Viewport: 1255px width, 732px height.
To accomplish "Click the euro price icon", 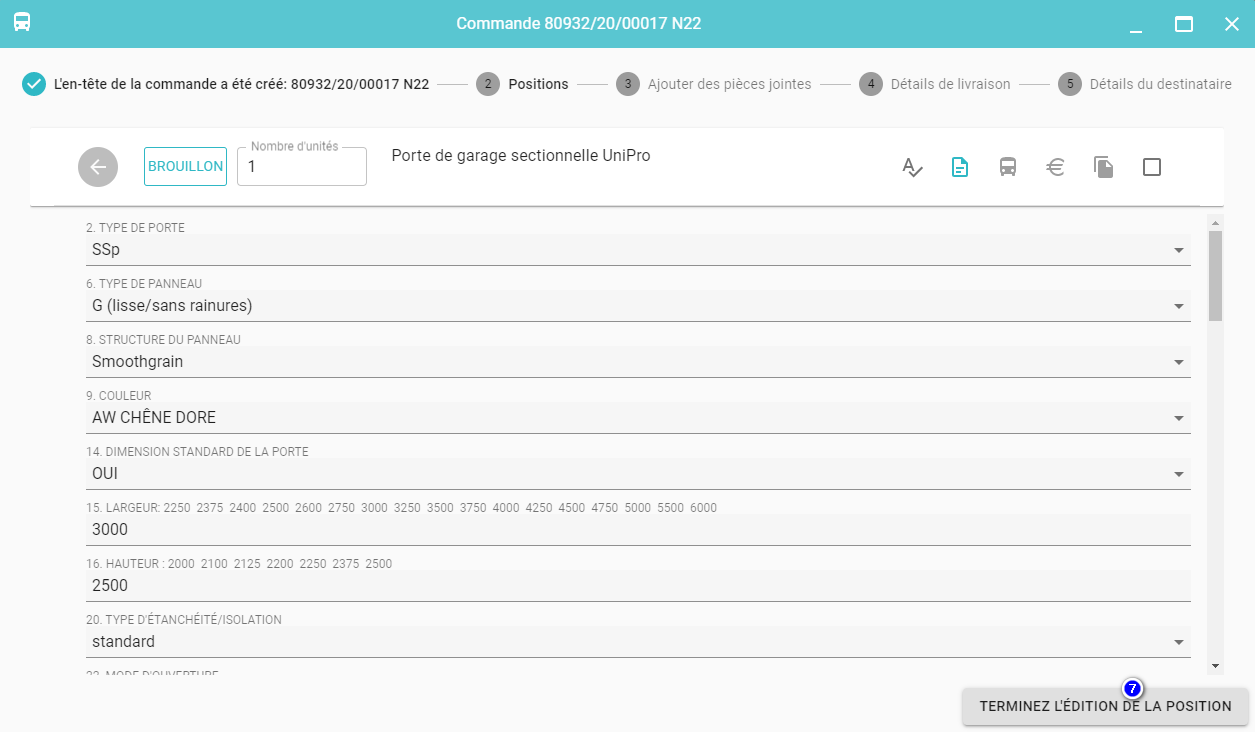I will [1055, 167].
